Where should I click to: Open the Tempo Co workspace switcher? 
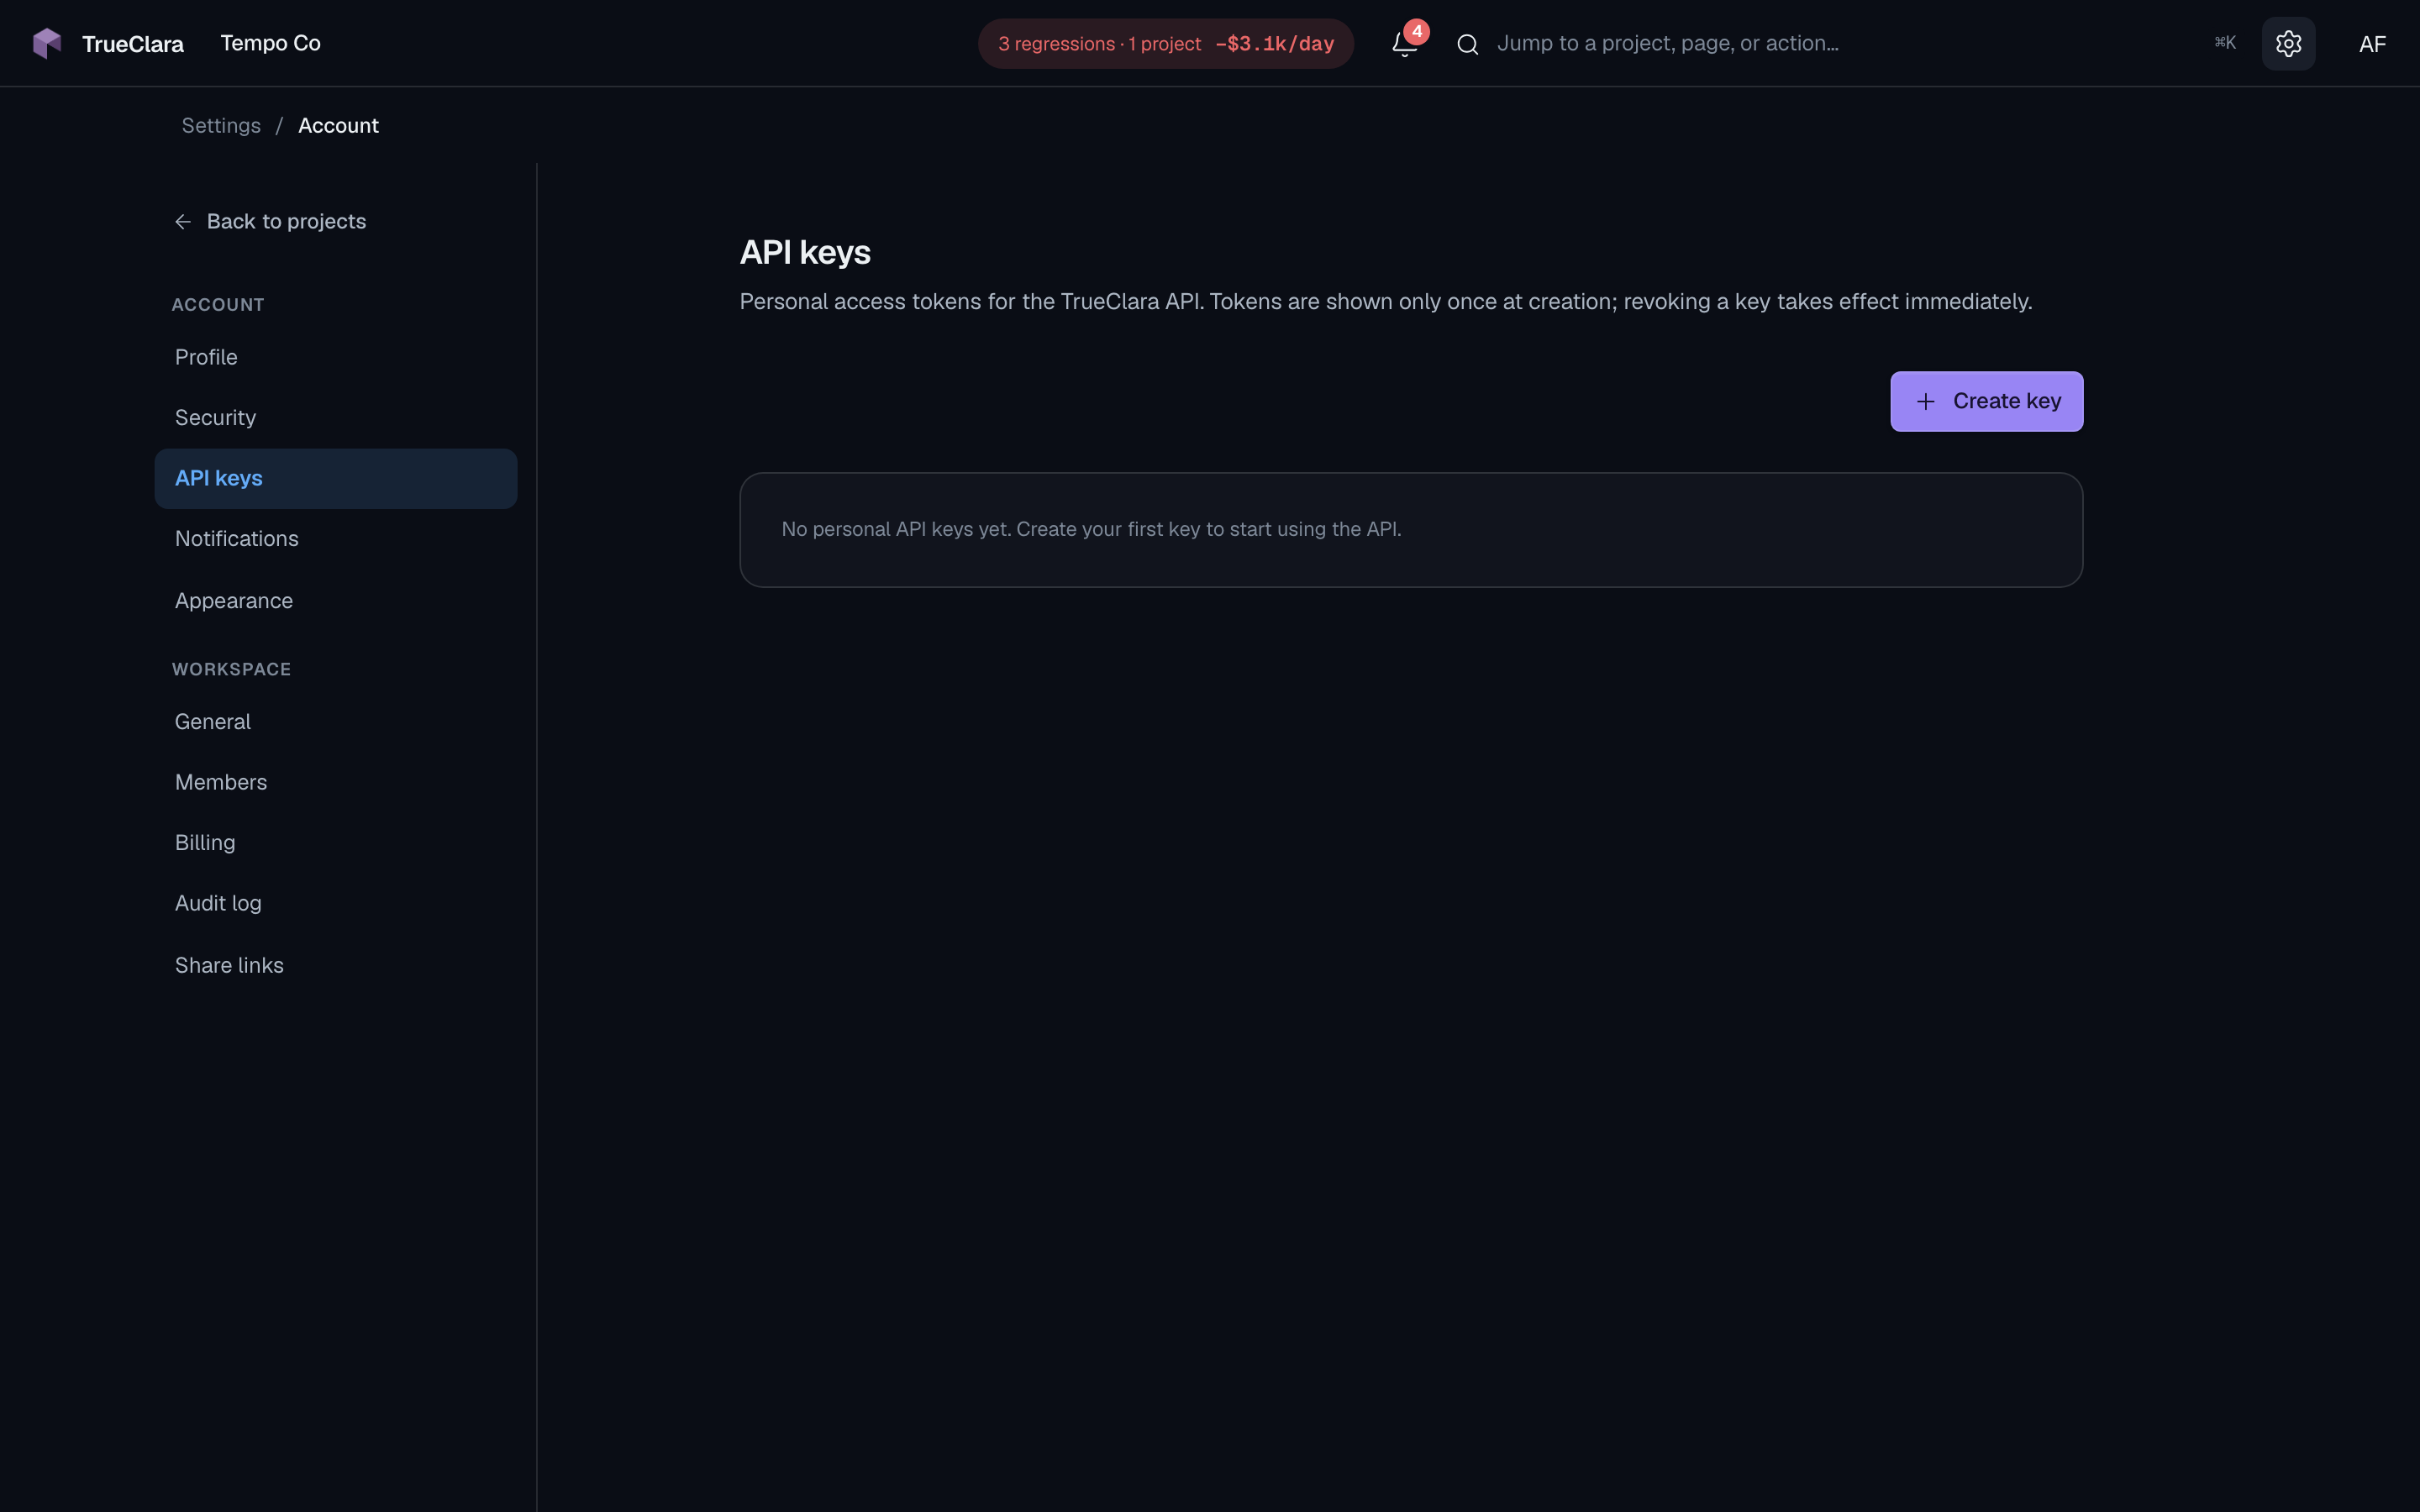click(x=270, y=43)
